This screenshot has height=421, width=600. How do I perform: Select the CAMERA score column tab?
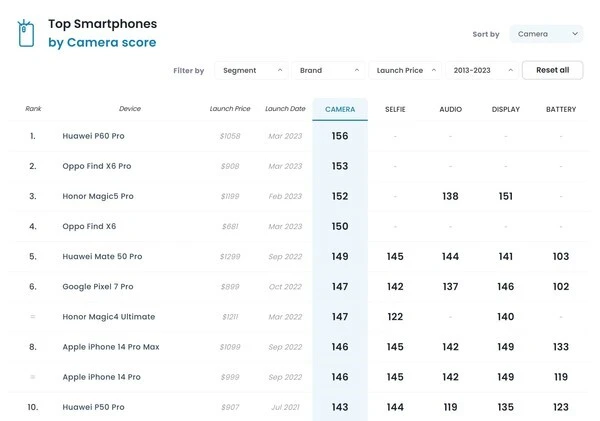340,109
